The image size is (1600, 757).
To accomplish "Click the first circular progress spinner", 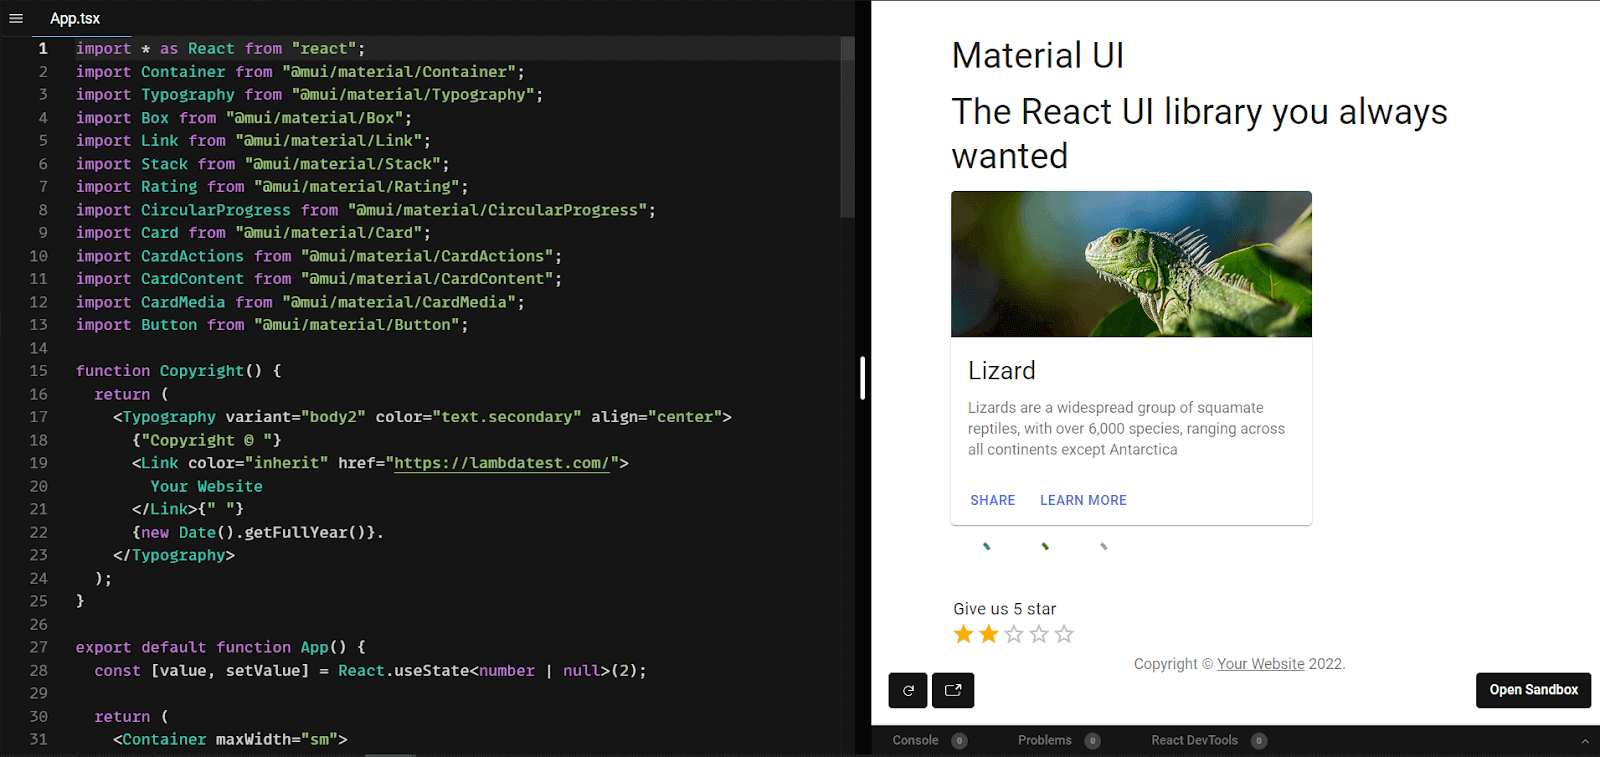I will click(986, 546).
